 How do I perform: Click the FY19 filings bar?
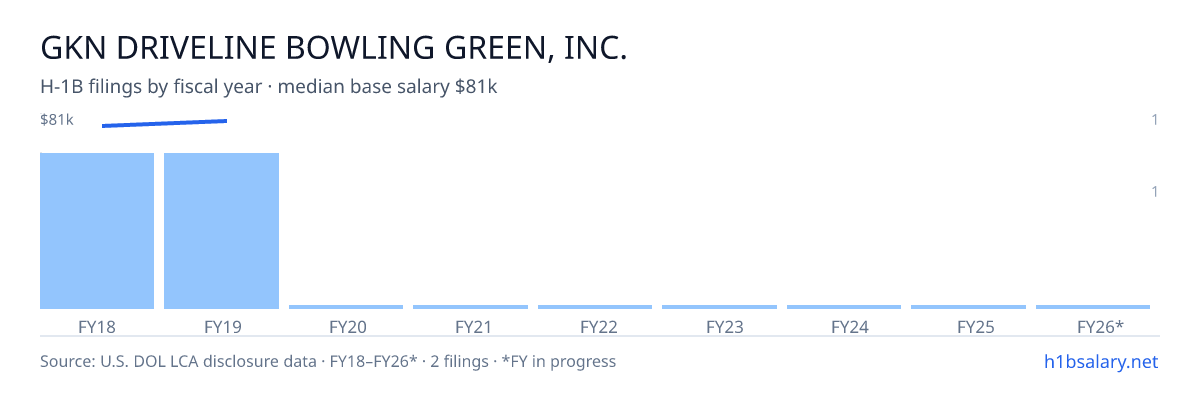[221, 231]
